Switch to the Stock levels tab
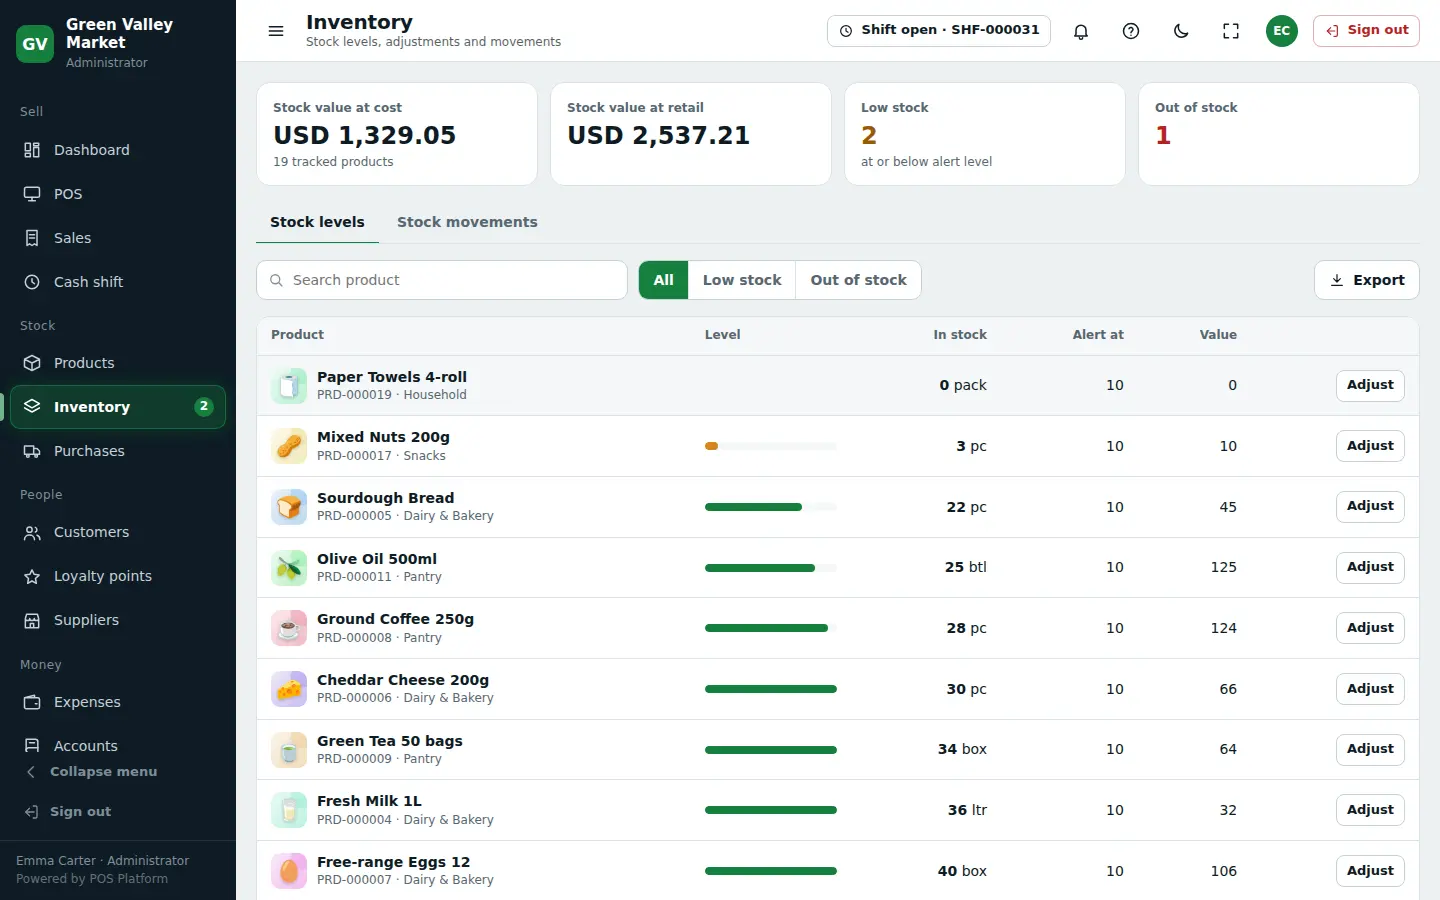This screenshot has width=1440, height=900. coord(317,222)
